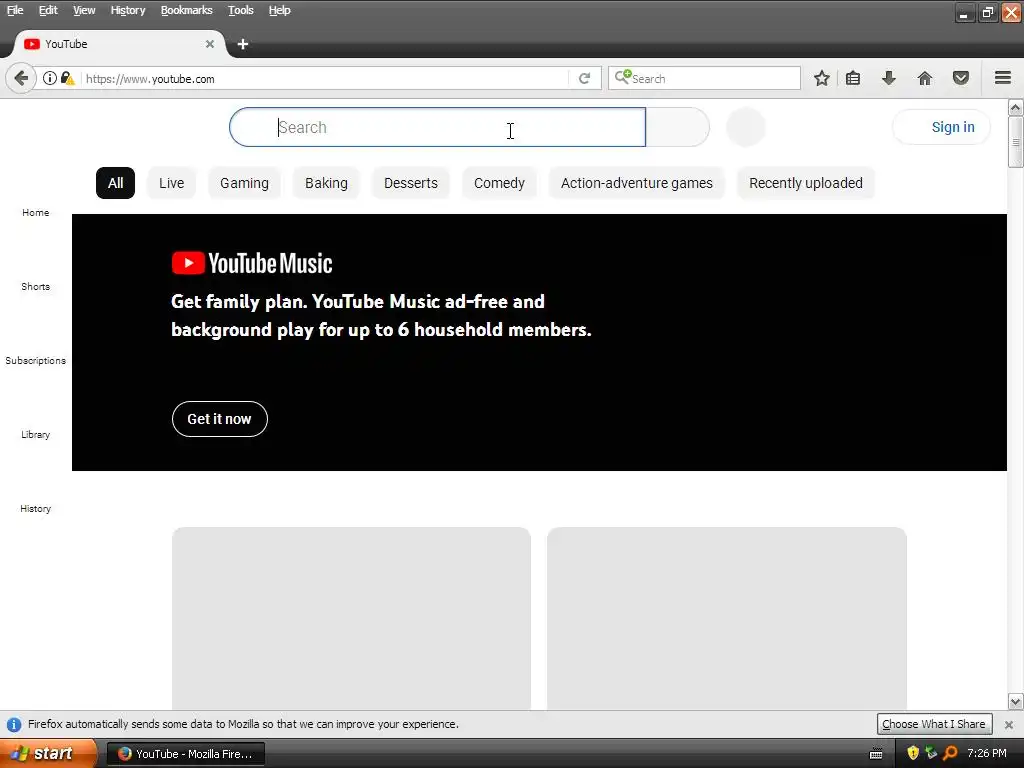The image size is (1024, 768).
Task: Click the search engine magnifier icon
Action: coord(622,77)
